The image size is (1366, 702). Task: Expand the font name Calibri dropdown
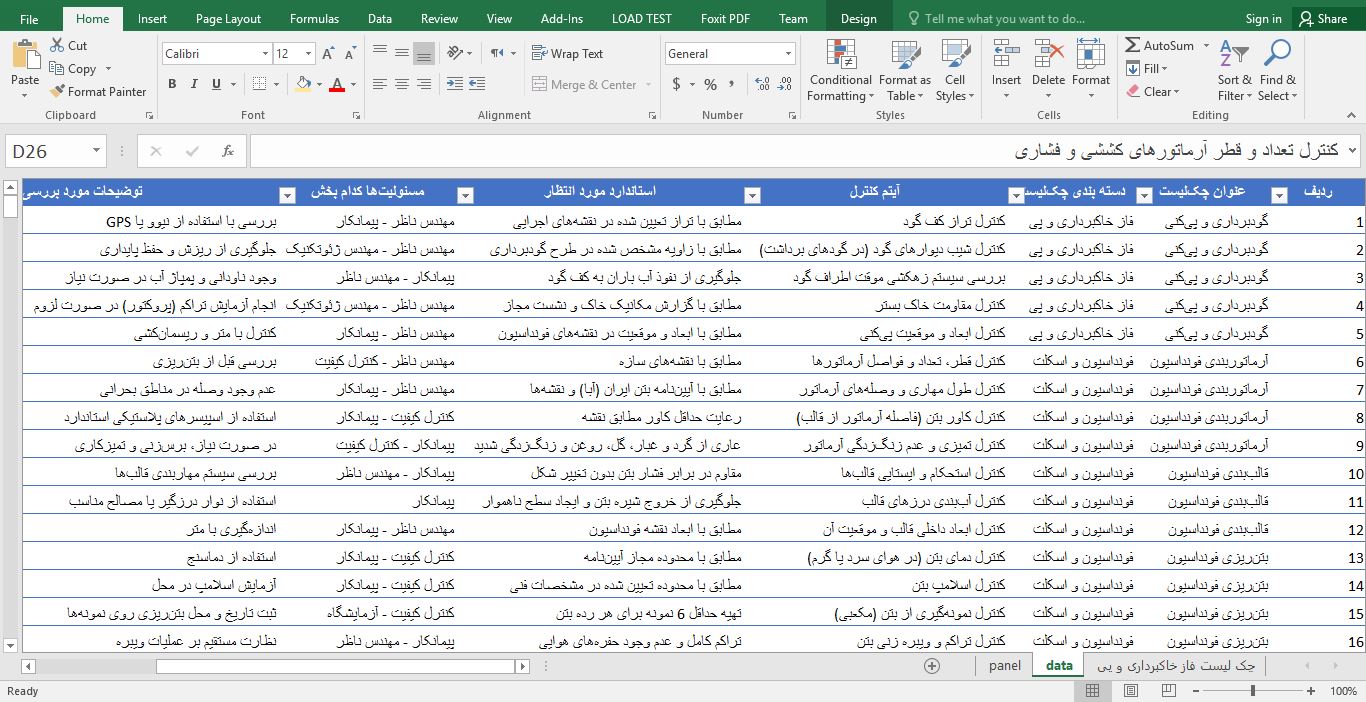(265, 54)
